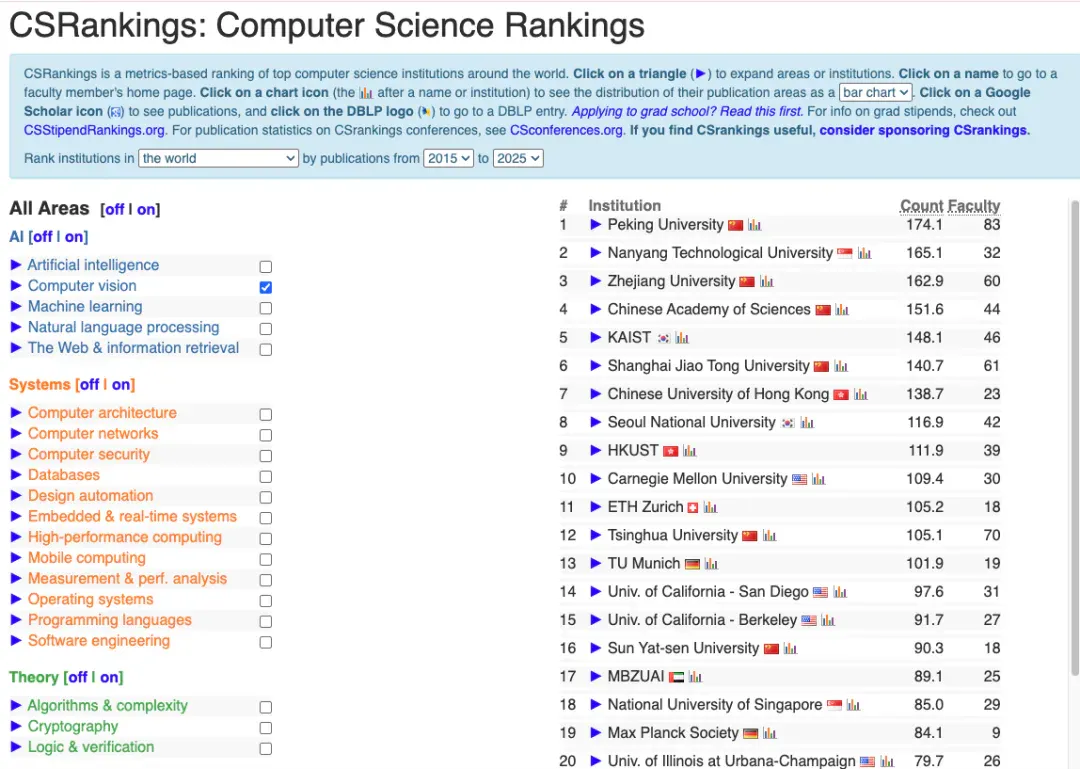
Task: Check the Cryptography checkbox
Action: (266, 728)
